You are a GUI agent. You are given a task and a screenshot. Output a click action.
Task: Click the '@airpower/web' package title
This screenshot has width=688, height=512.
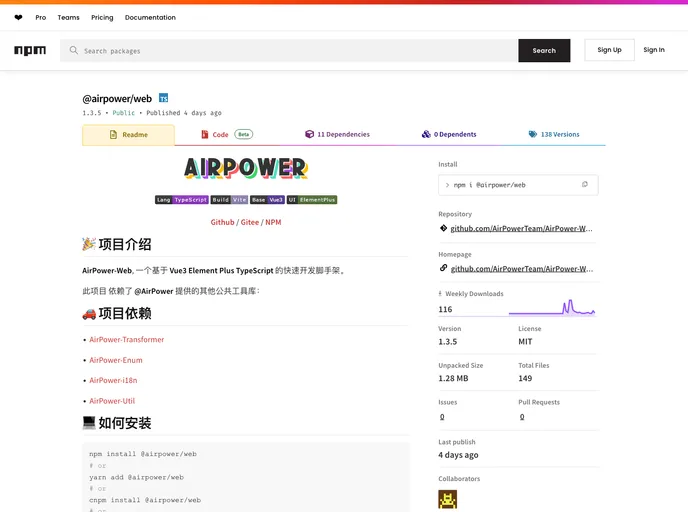[x=117, y=99]
